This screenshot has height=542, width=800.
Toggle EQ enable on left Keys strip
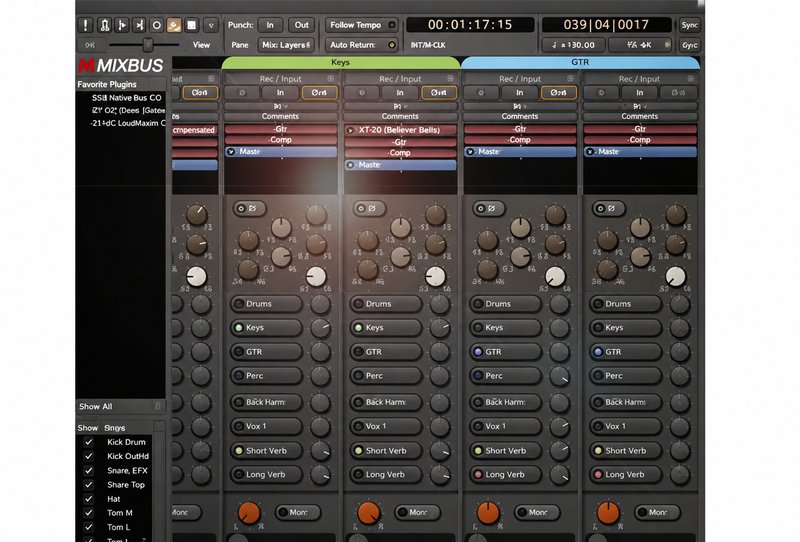(x=248, y=208)
